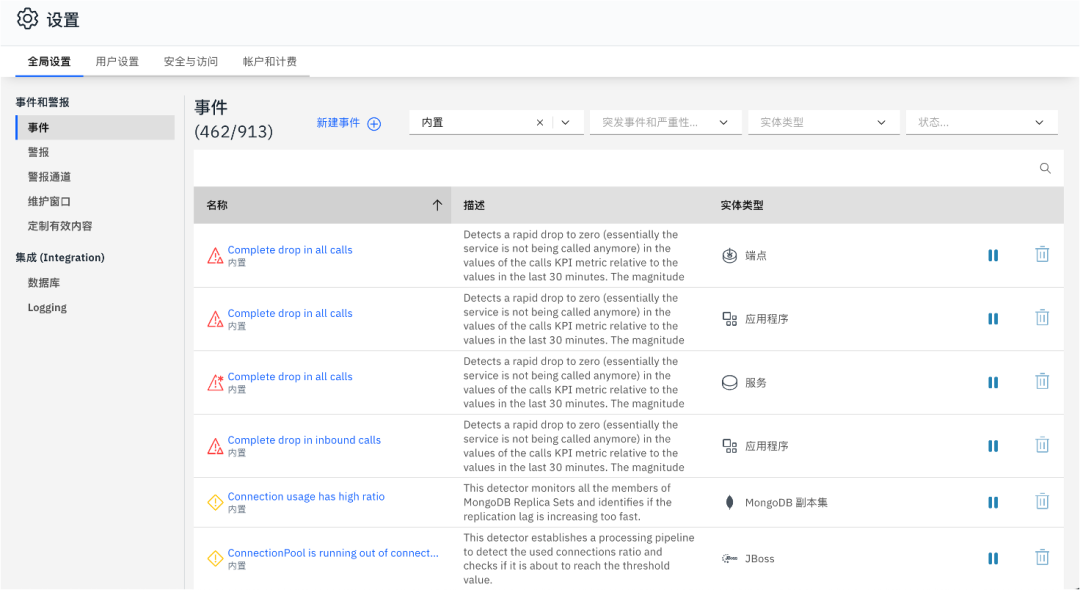
Task: Click the plus icon next to 新建事件
Action: [373, 122]
